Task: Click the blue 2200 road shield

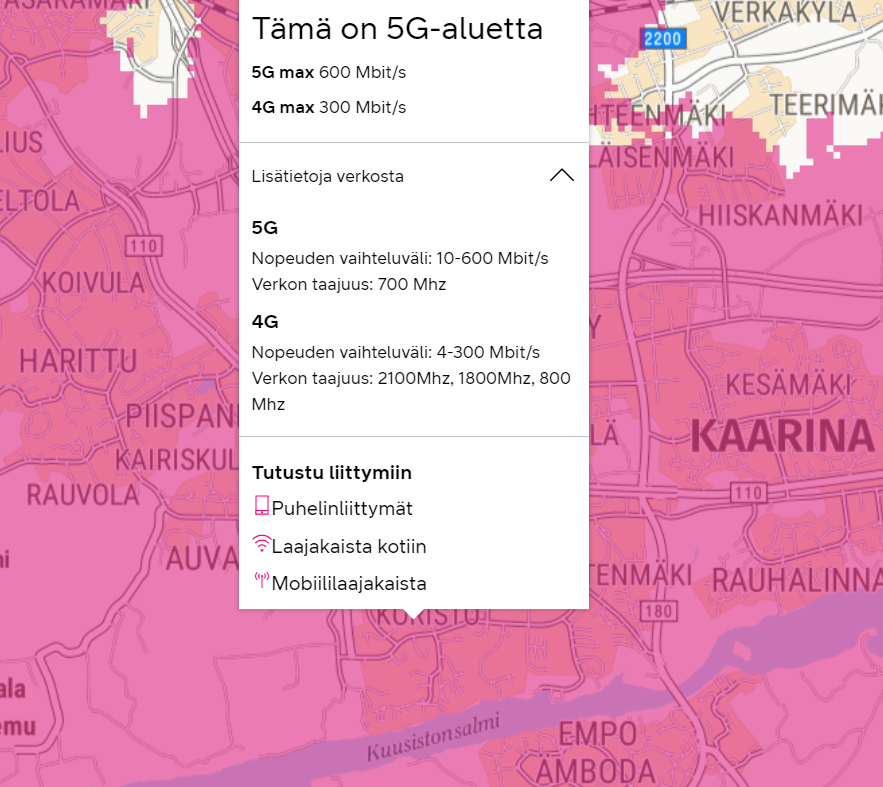Action: [662, 39]
